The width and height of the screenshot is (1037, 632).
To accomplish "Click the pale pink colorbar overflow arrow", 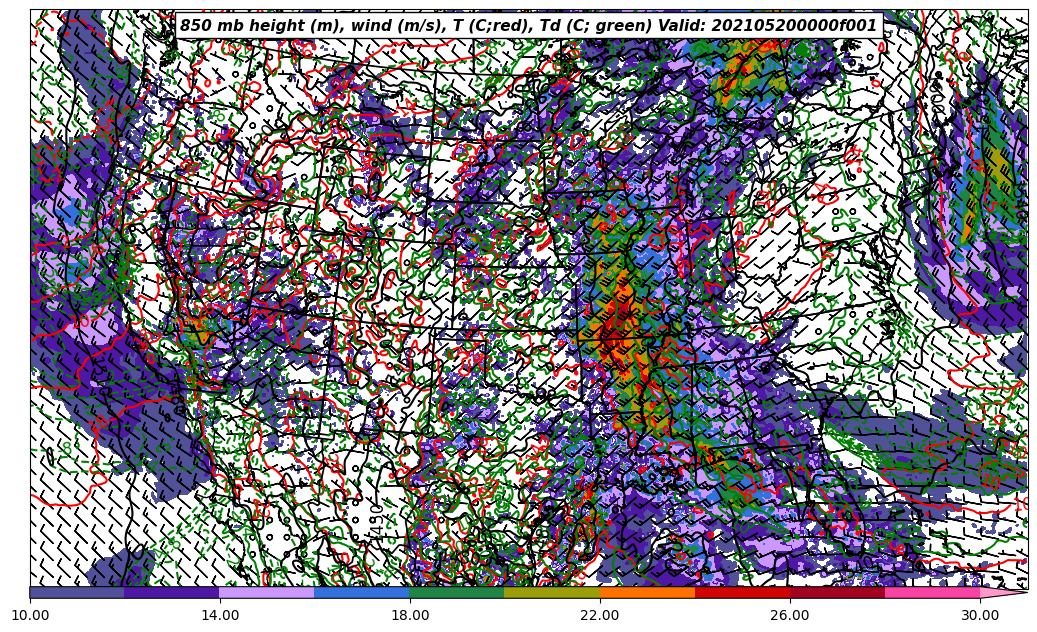I will coord(1002,592).
